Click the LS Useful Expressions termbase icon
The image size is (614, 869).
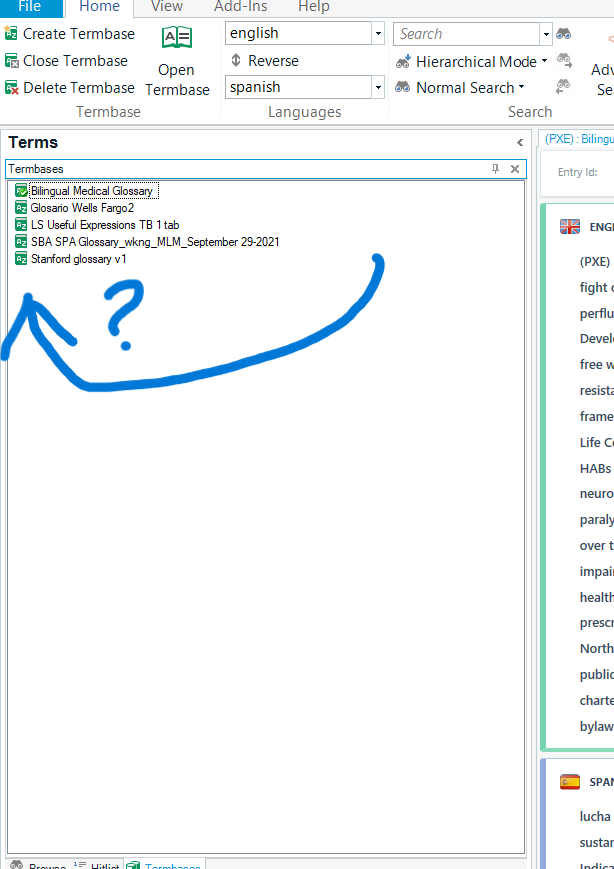pos(21,224)
